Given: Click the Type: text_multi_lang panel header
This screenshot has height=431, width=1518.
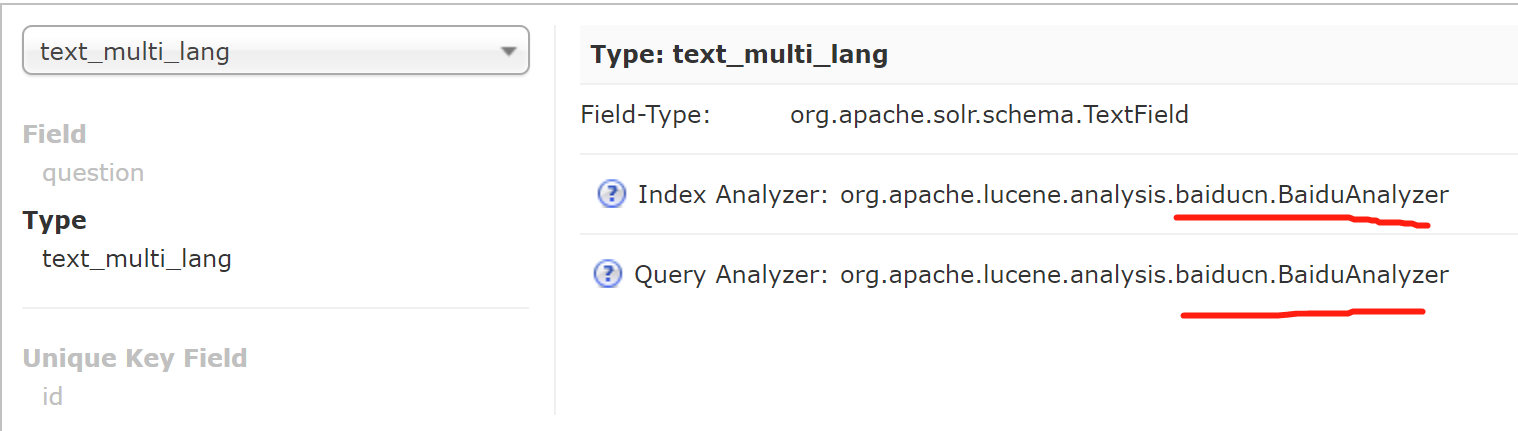Looking at the screenshot, I should 739,54.
